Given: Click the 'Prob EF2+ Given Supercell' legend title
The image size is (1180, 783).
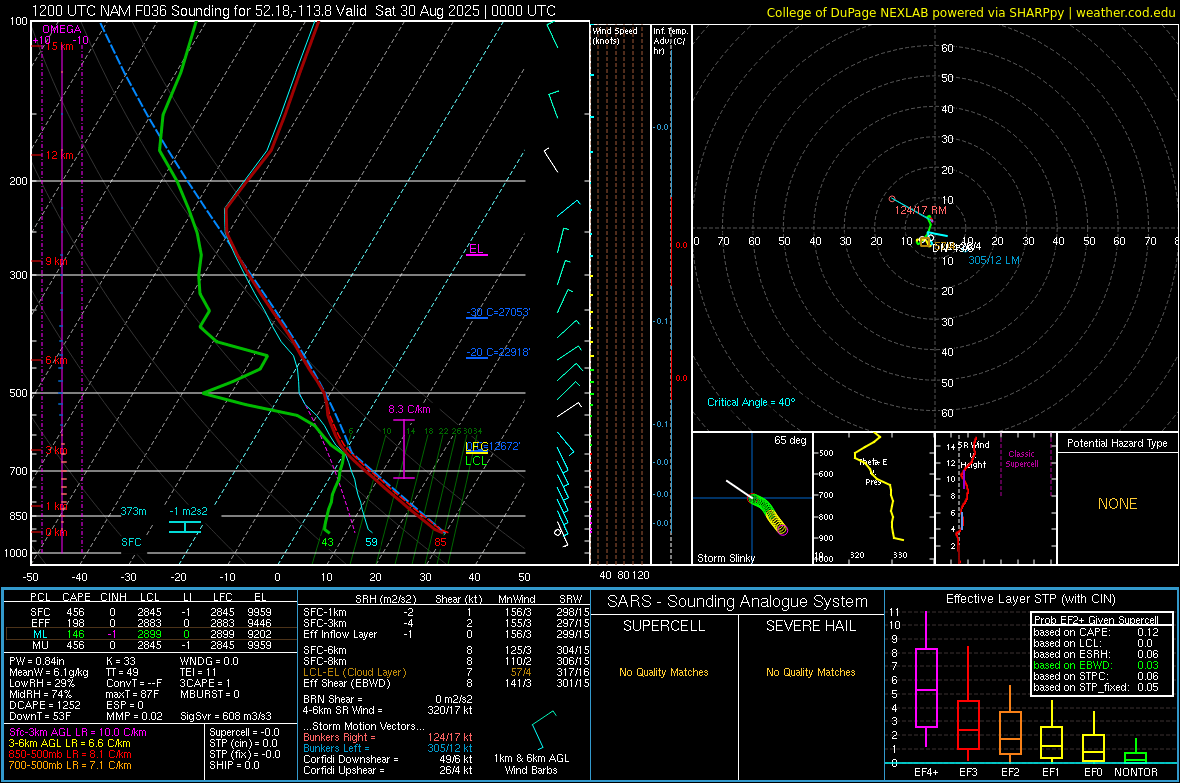Looking at the screenshot, I should point(1096,620).
